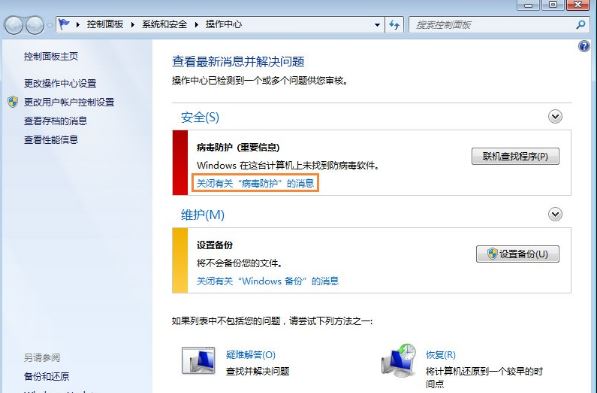The height and width of the screenshot is (393, 597).
Task: Collapse the 安全(S) section chevron
Action: (x=555, y=117)
